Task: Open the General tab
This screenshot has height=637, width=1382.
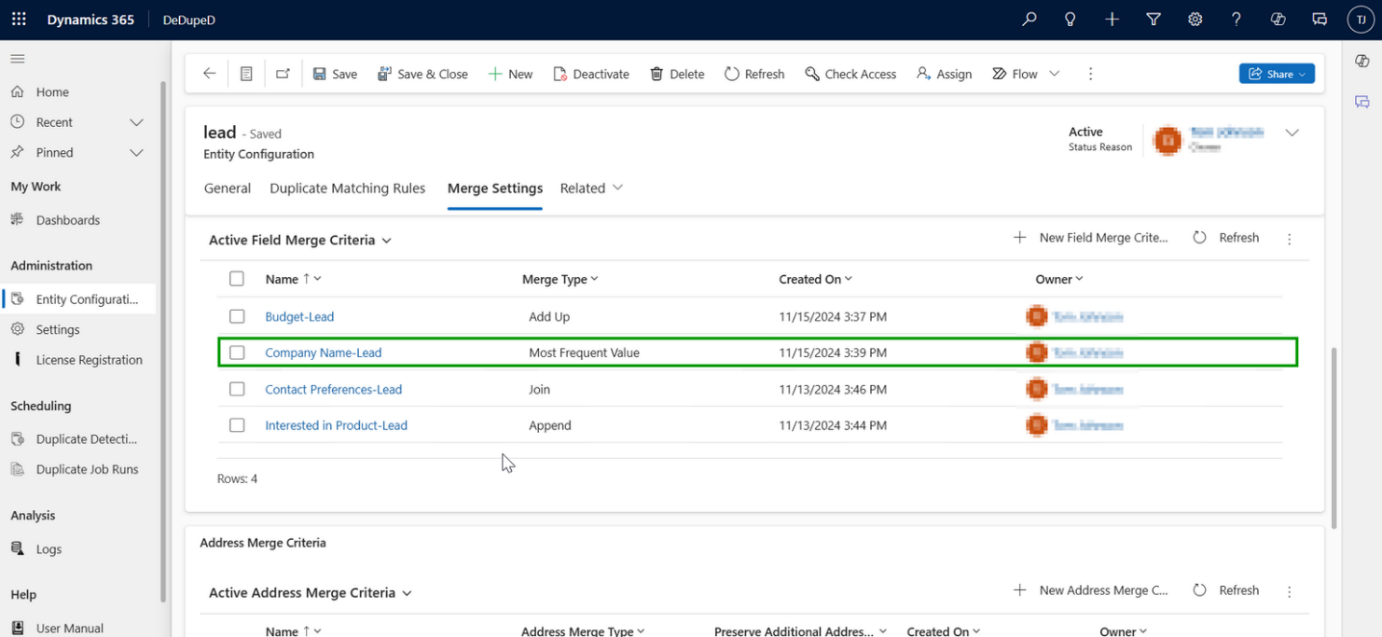Action: (x=227, y=188)
